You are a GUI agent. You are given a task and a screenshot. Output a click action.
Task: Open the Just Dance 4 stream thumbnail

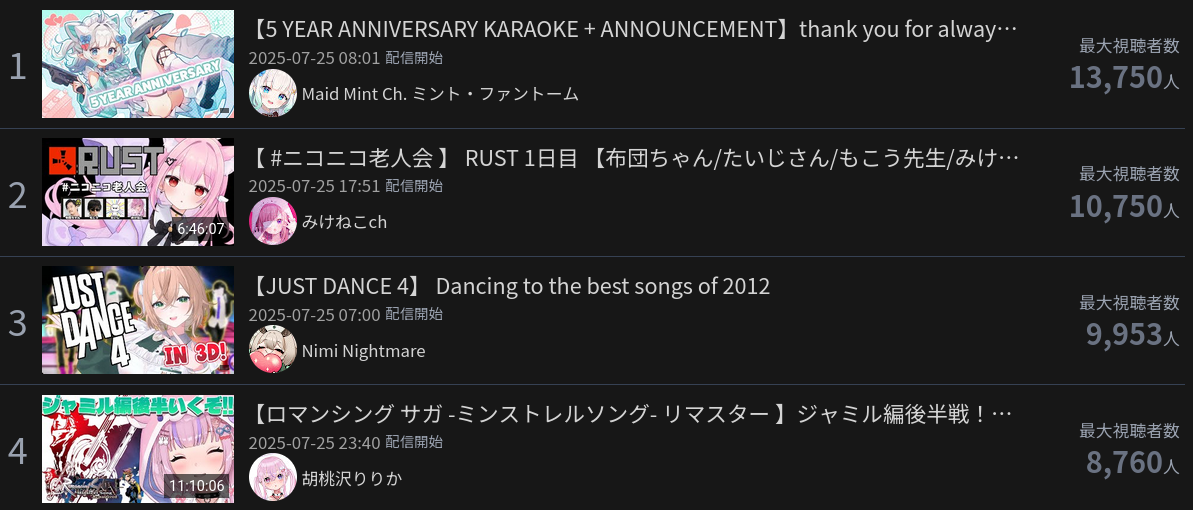tap(138, 320)
